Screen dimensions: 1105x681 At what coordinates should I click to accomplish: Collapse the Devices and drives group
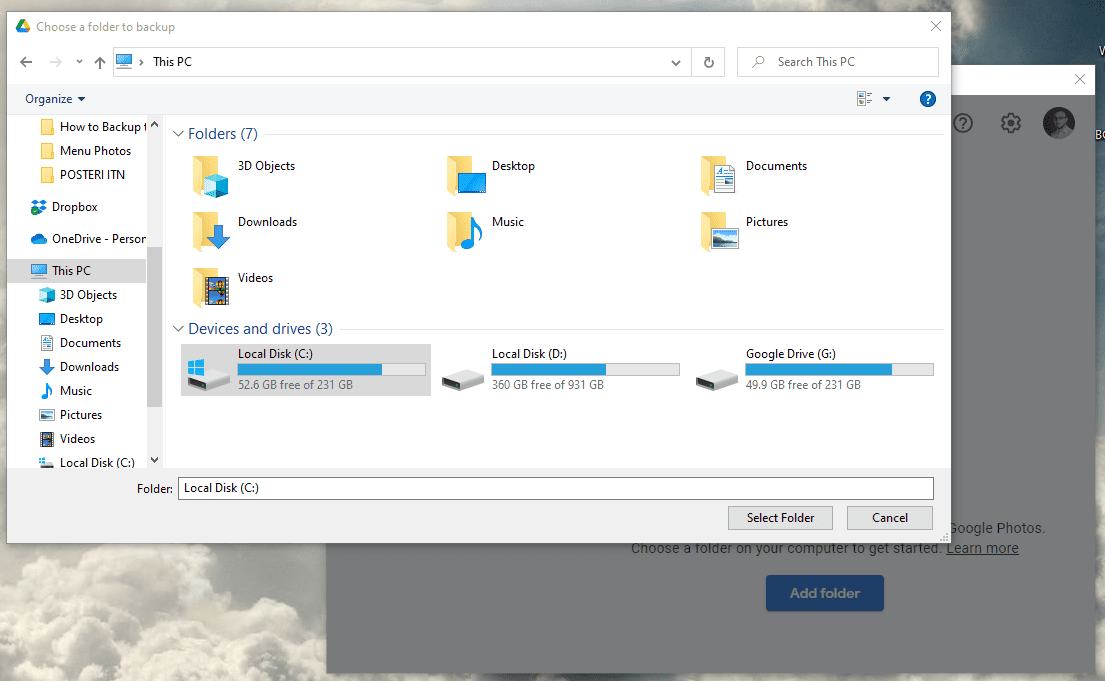point(178,329)
